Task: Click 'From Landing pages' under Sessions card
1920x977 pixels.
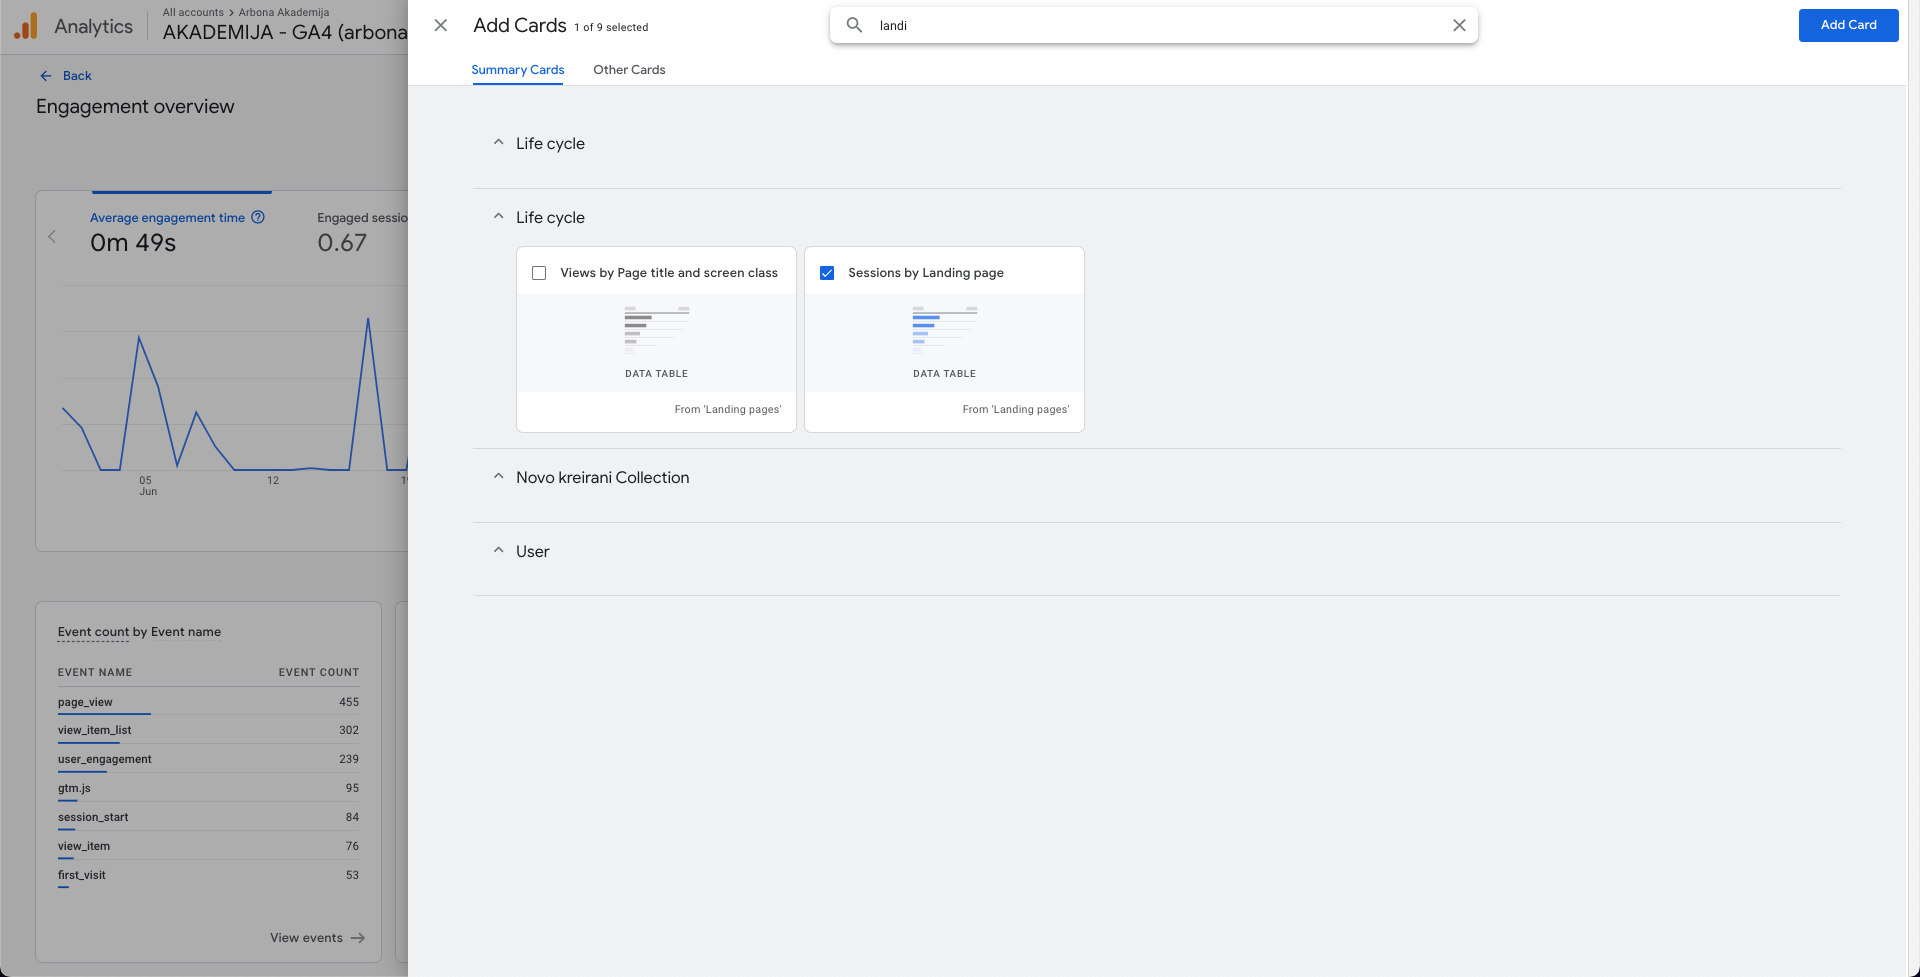Action: [x=1015, y=410]
